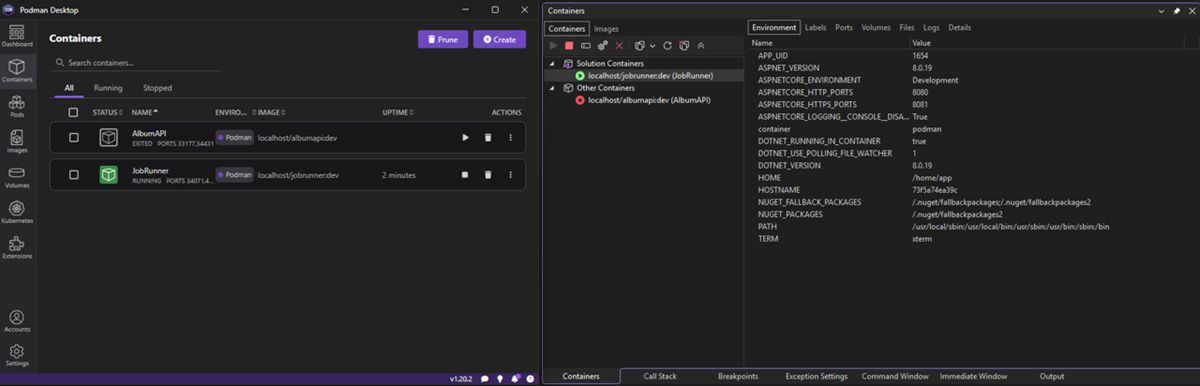The height and width of the screenshot is (386, 1200).
Task: Tick the select-all checkbox in table header
Action: 73,112
